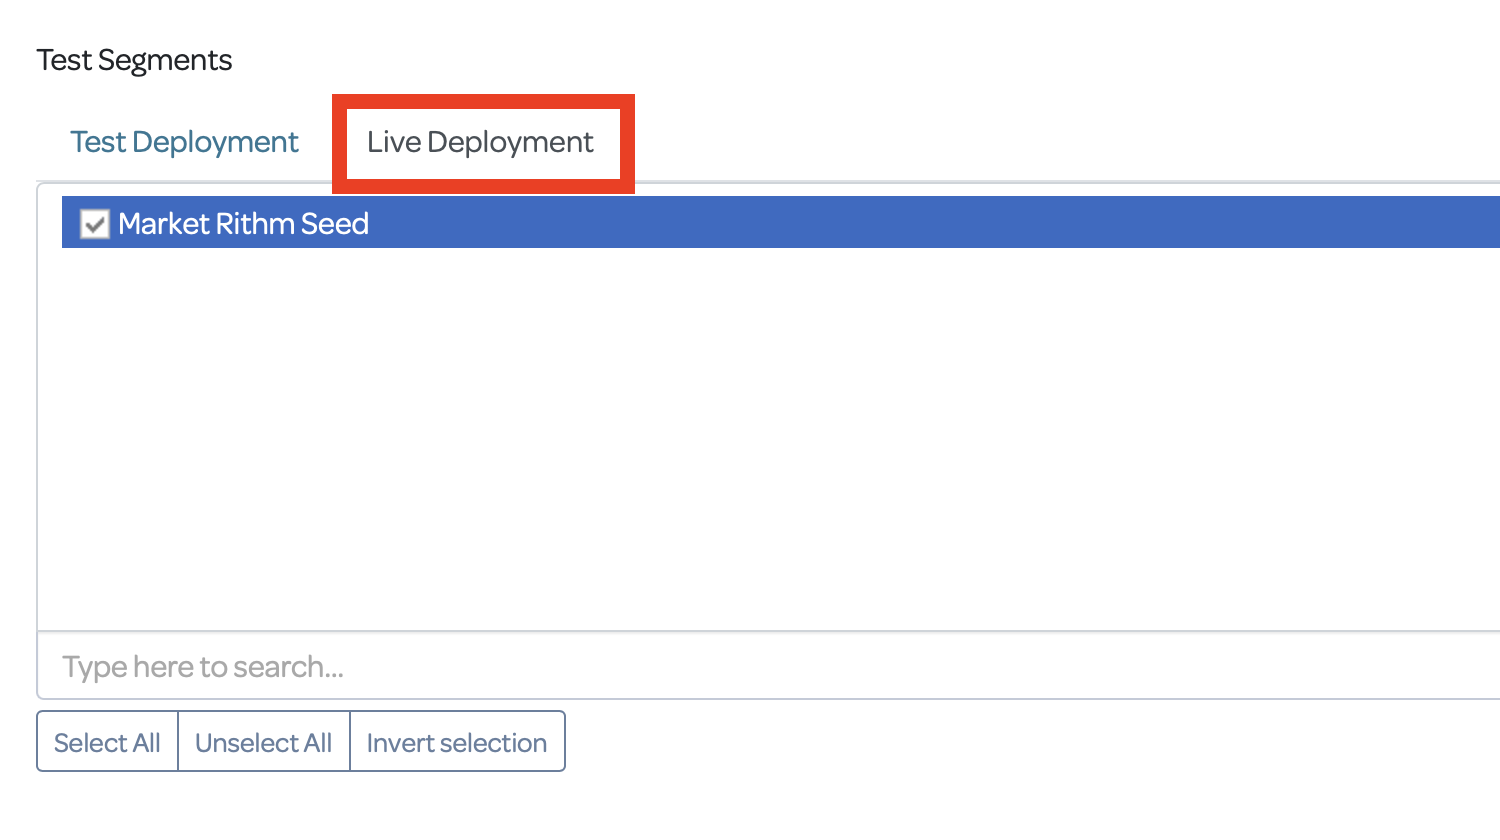This screenshot has height=840, width=1500.
Task: Open the Live Deployment tab
Action: point(480,142)
